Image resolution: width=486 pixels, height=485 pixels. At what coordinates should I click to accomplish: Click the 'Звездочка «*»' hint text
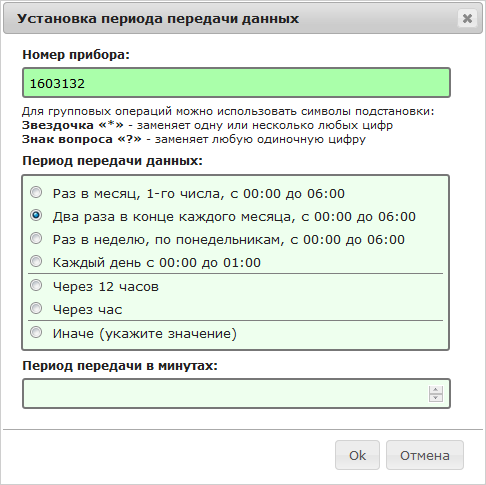point(73,125)
